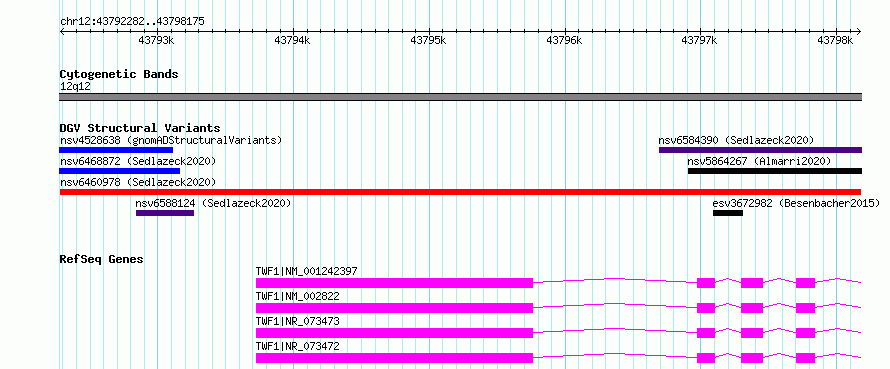Open transcript label TWF1|NM_002822
Viewport: 890px width, 369px height.
tap(298, 296)
